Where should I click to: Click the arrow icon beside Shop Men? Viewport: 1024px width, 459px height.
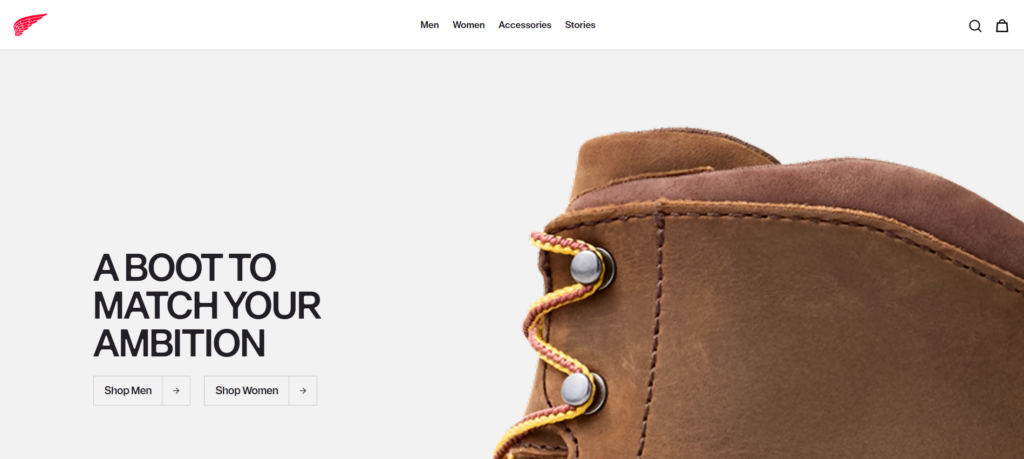coord(176,390)
